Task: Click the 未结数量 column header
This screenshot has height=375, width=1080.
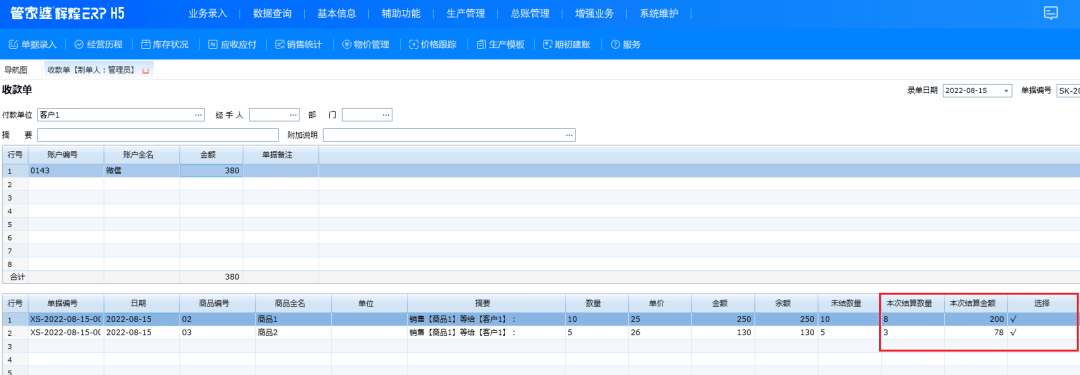Action: (x=849, y=303)
